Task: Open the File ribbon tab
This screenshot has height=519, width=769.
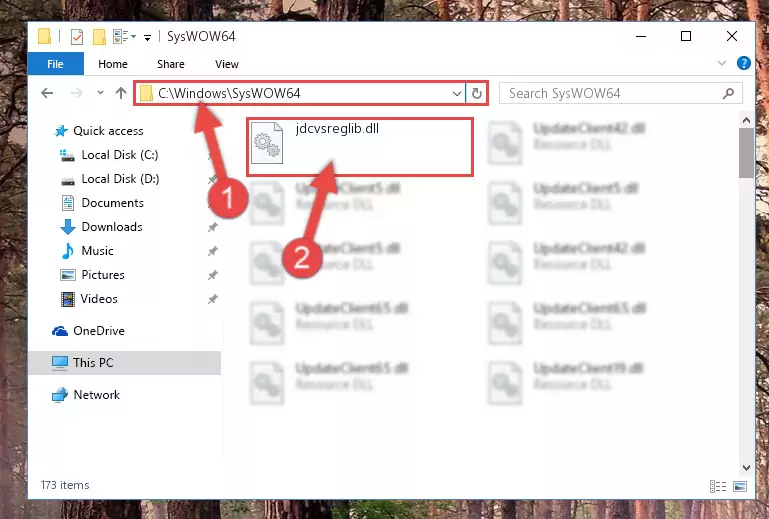Action: tap(55, 64)
